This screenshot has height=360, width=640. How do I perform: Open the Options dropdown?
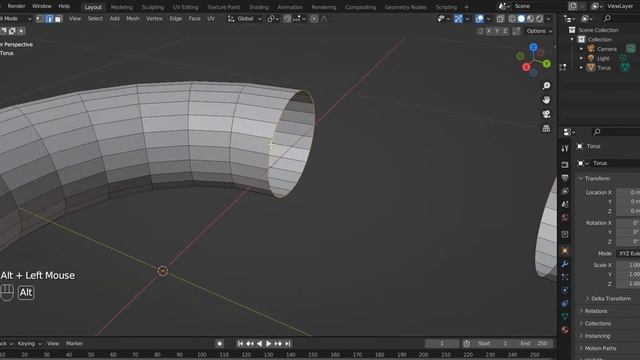539,31
